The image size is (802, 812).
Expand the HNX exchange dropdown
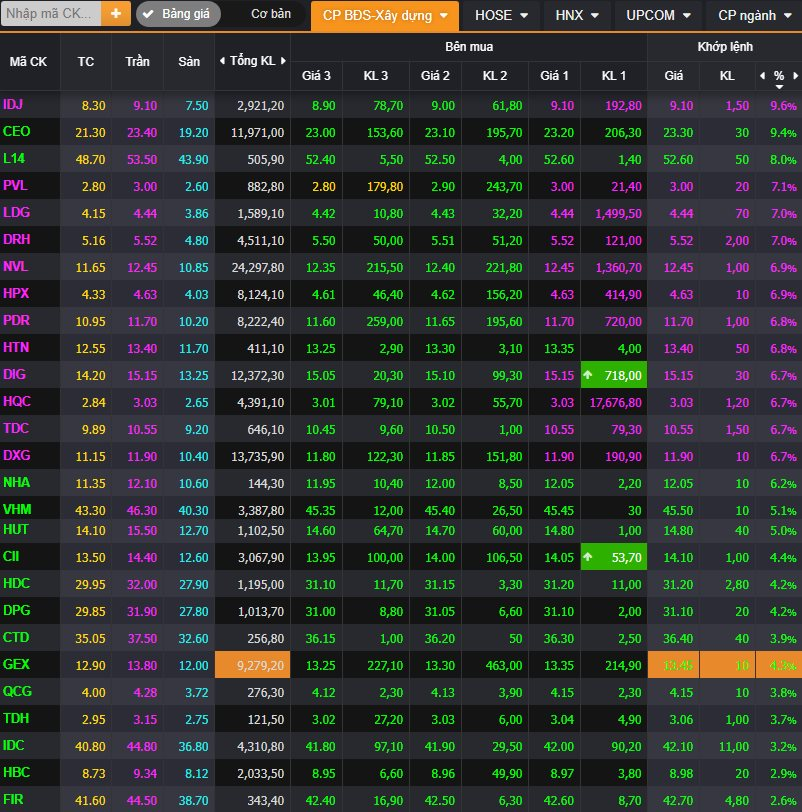[x=577, y=15]
